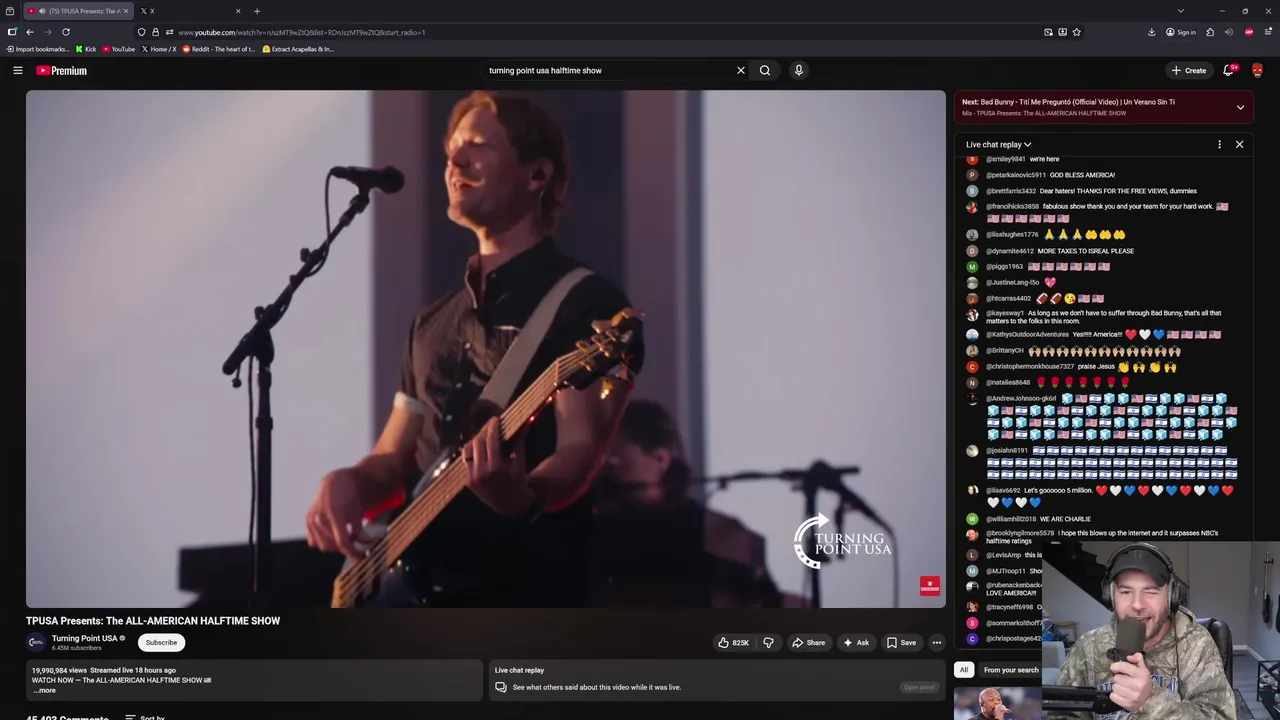Open more actions menu below video
1280x720 pixels.
tap(937, 643)
